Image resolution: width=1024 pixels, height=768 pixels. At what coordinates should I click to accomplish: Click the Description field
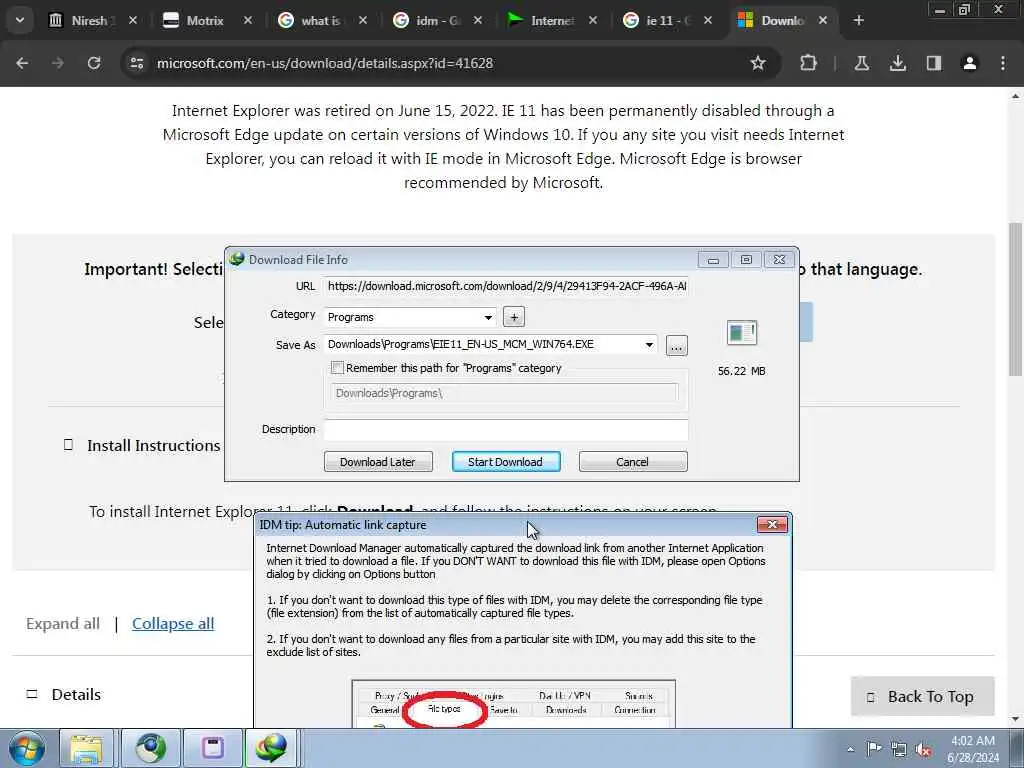pyautogui.click(x=506, y=430)
